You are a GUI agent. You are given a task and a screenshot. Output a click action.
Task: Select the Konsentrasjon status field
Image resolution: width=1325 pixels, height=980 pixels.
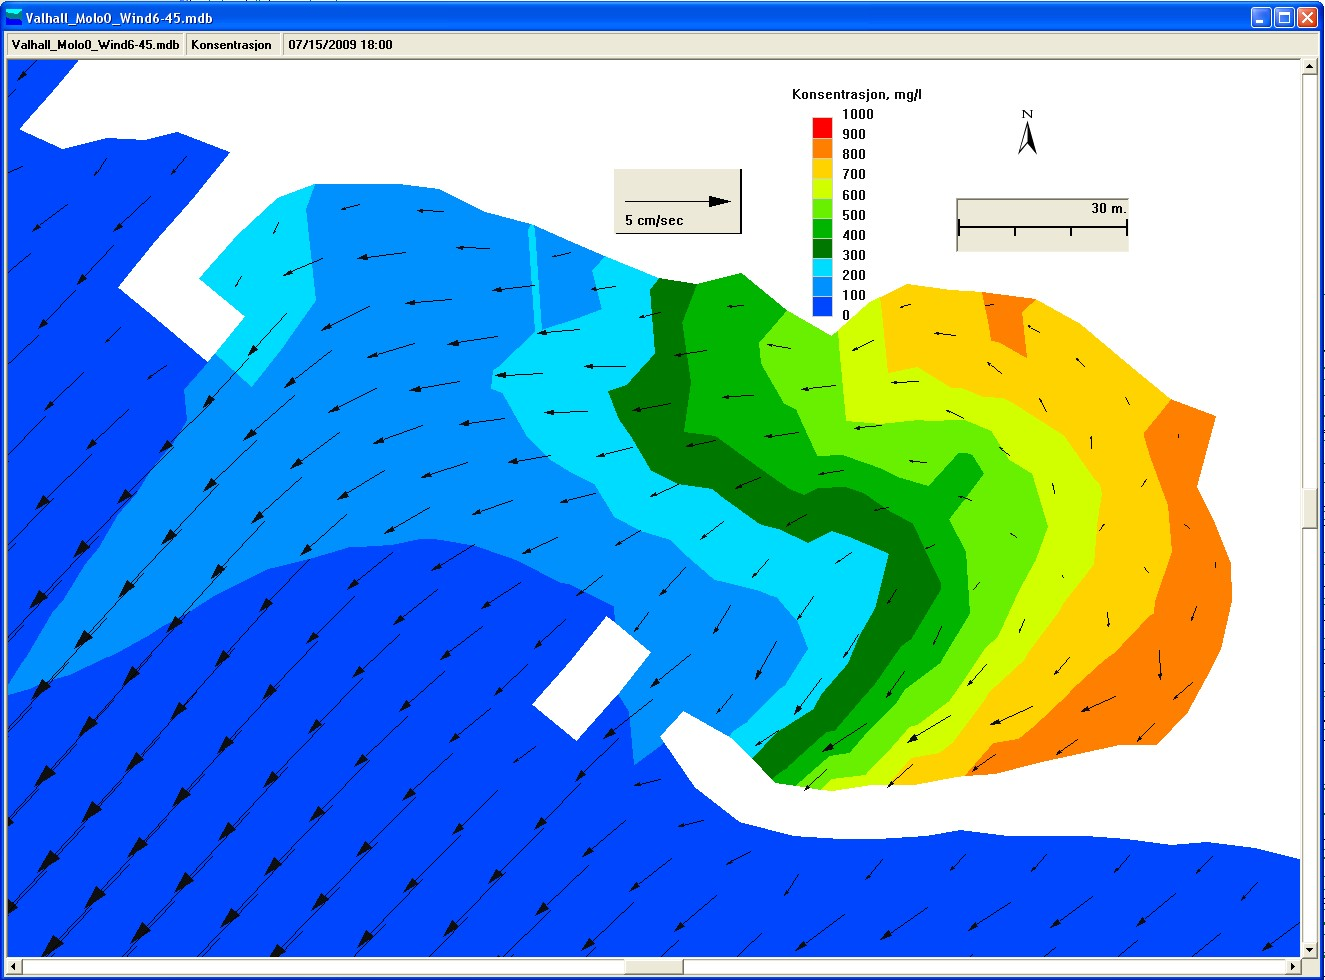pyautogui.click(x=232, y=45)
